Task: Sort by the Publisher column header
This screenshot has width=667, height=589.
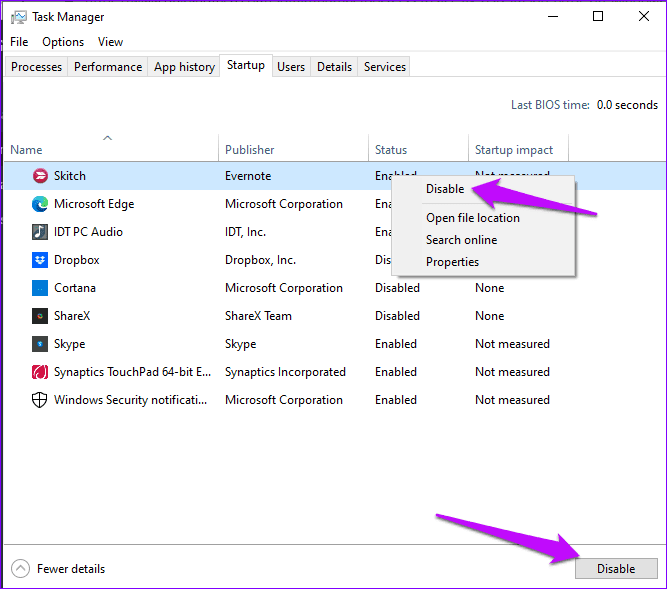Action: [250, 150]
